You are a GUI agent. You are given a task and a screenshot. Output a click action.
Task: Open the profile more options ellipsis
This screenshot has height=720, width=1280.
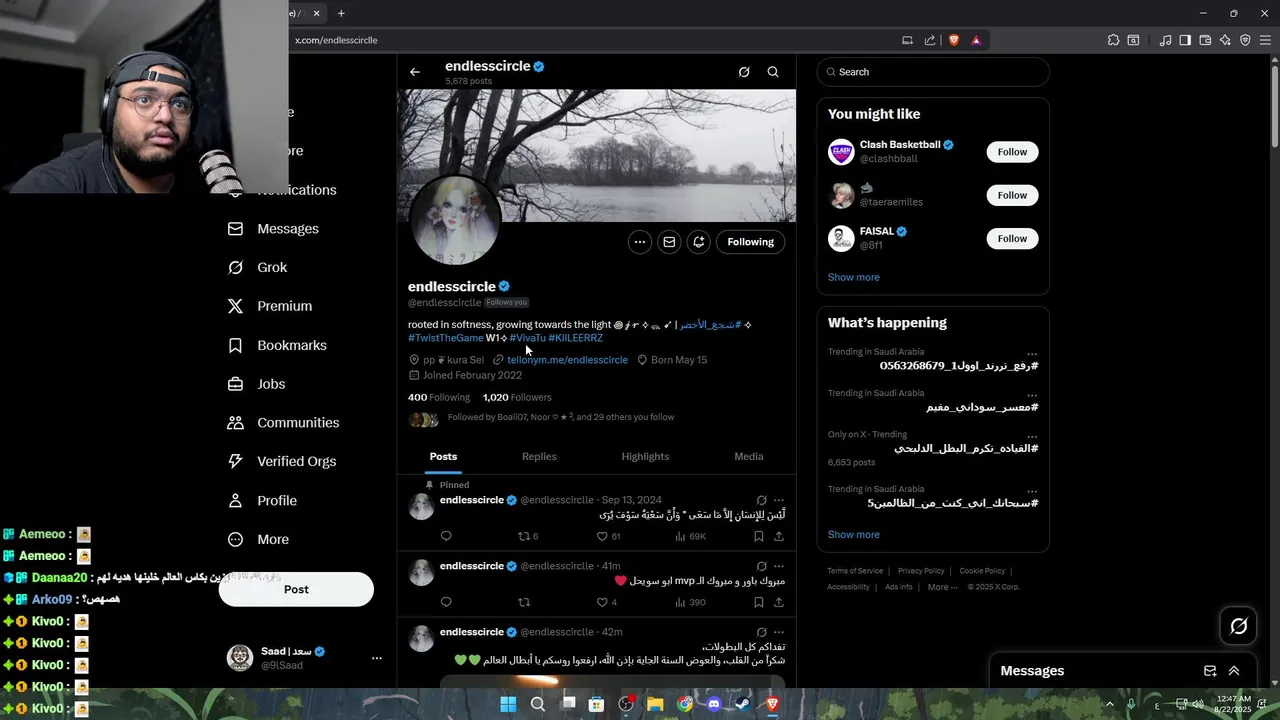(x=639, y=242)
